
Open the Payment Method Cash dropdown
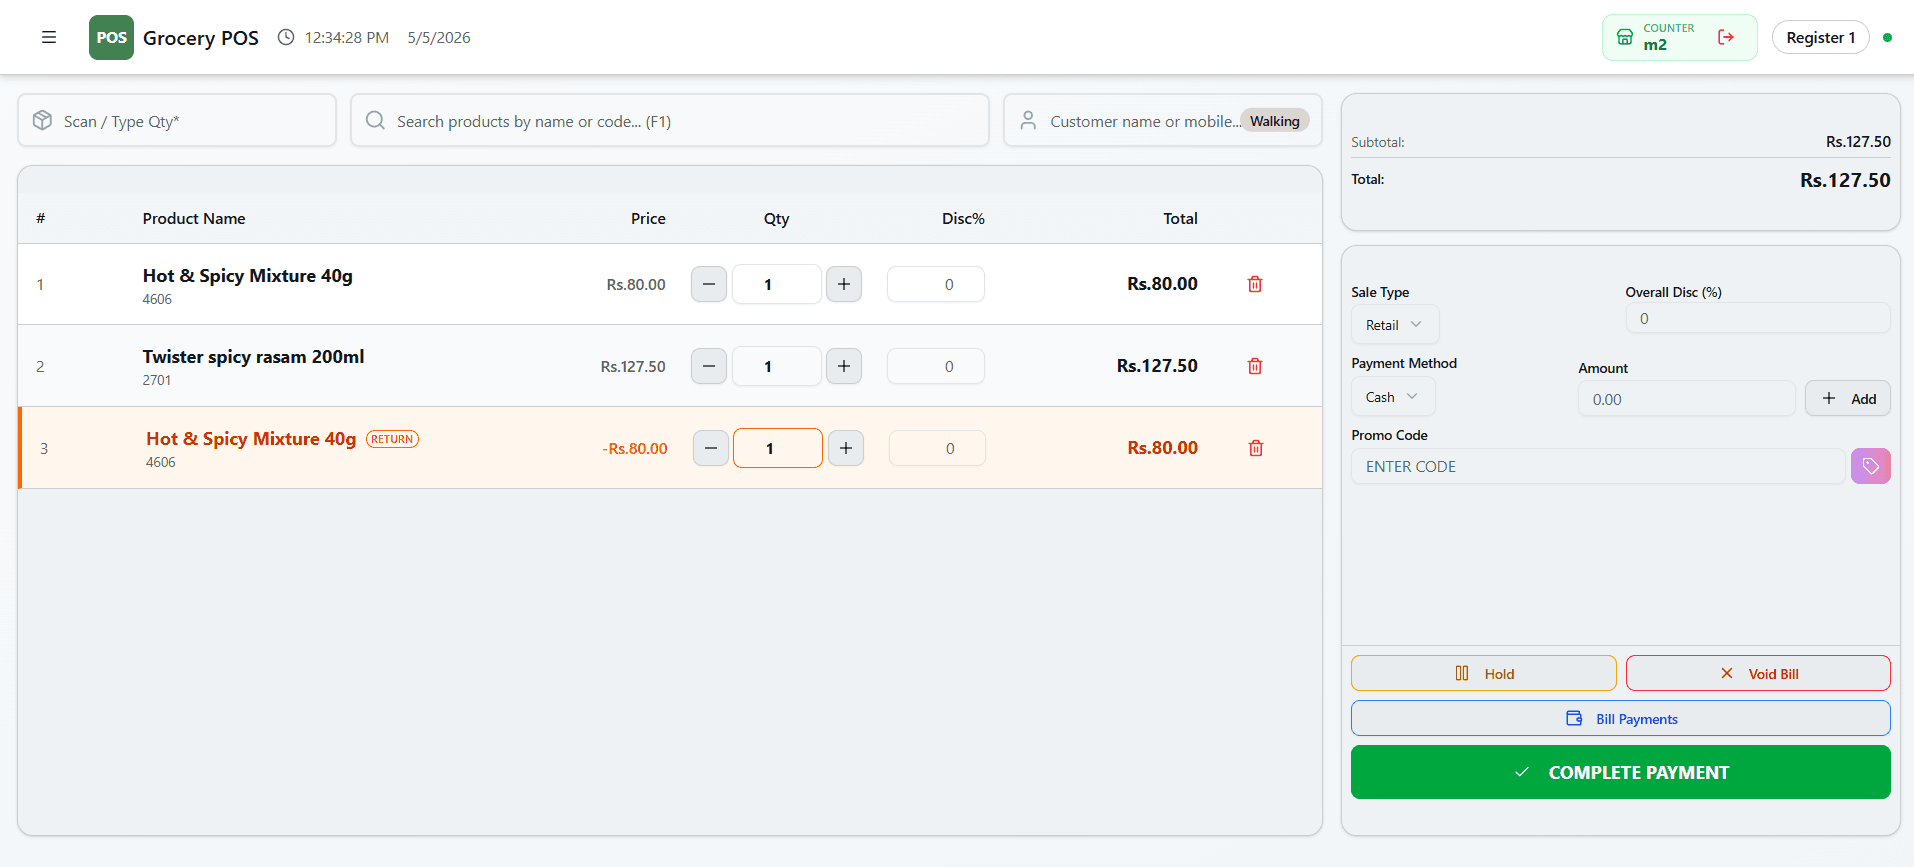pos(1393,397)
